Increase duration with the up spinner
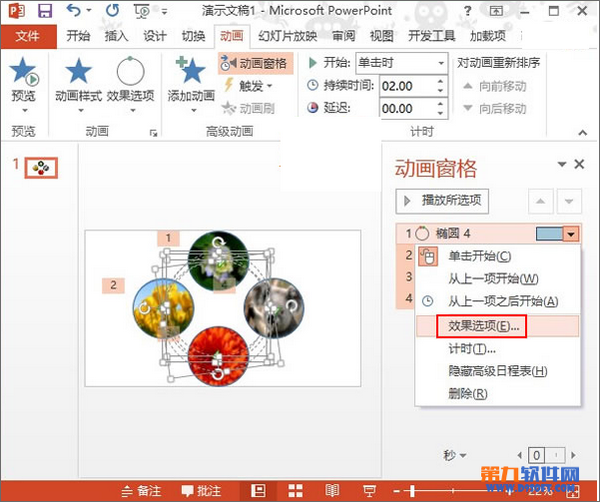 440,81
